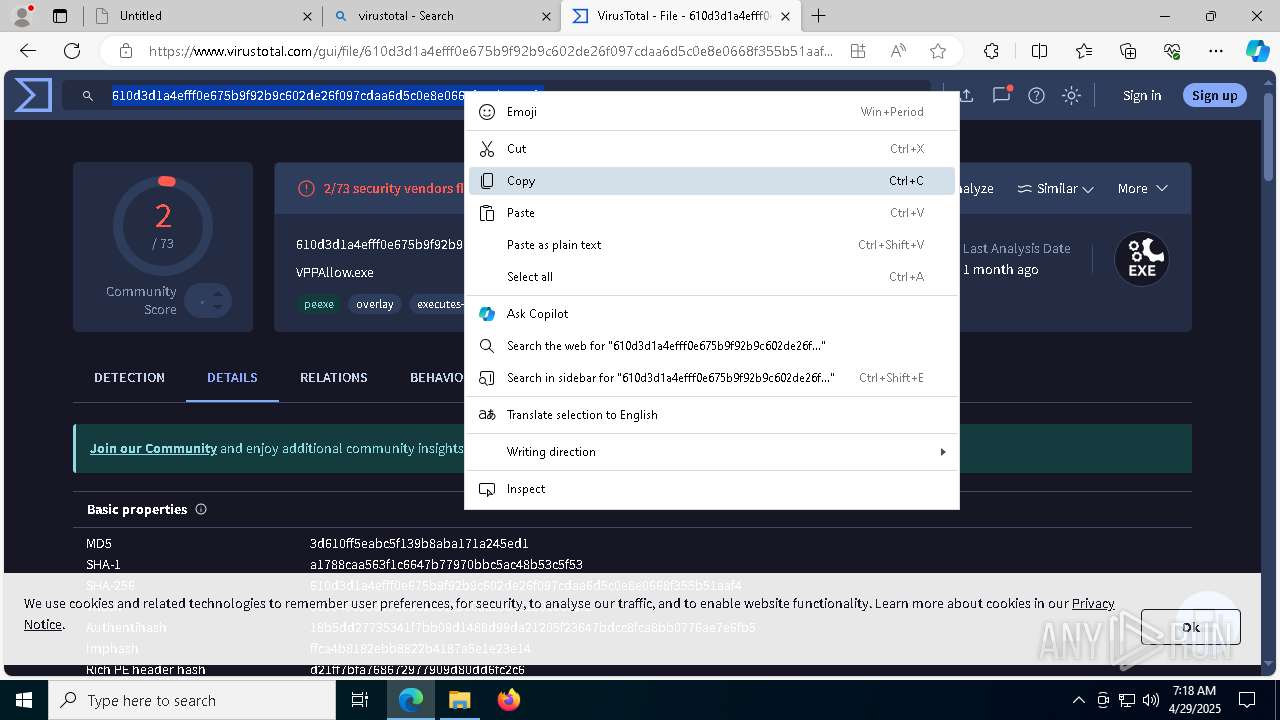Switch to the RELATIONS tab
The height and width of the screenshot is (720, 1280).
[x=334, y=377]
